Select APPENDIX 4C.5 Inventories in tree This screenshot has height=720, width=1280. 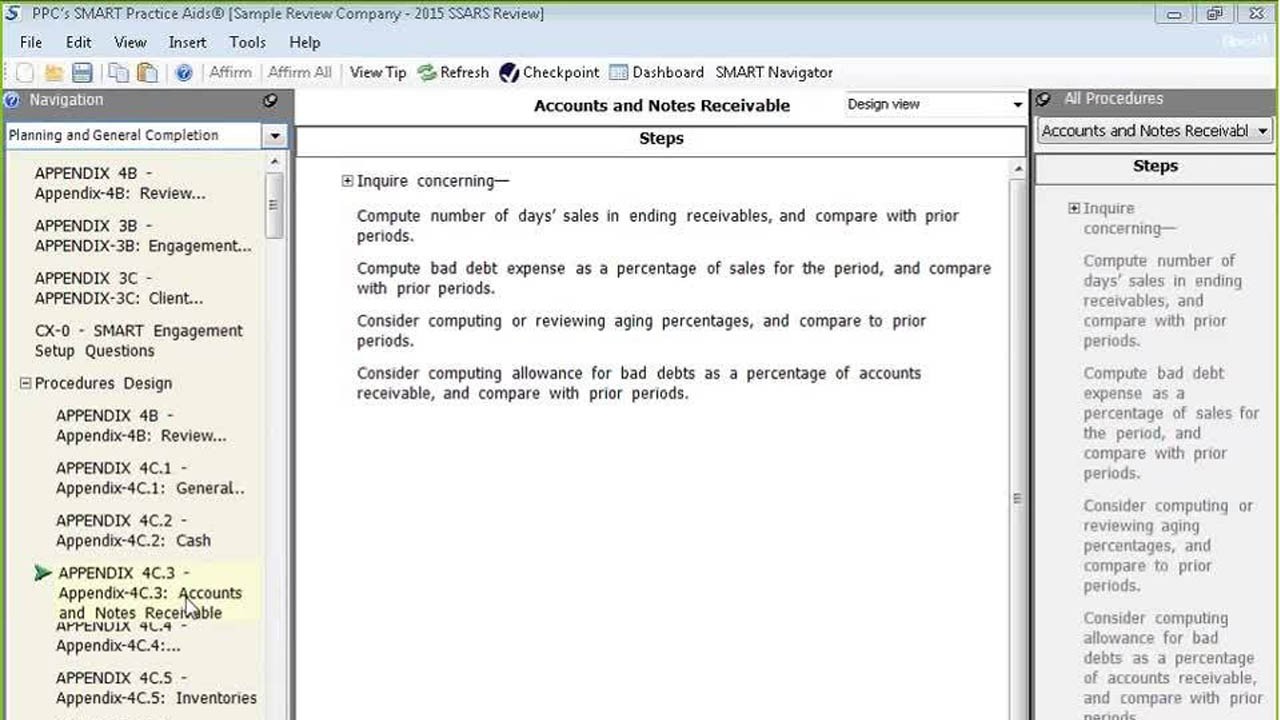156,688
